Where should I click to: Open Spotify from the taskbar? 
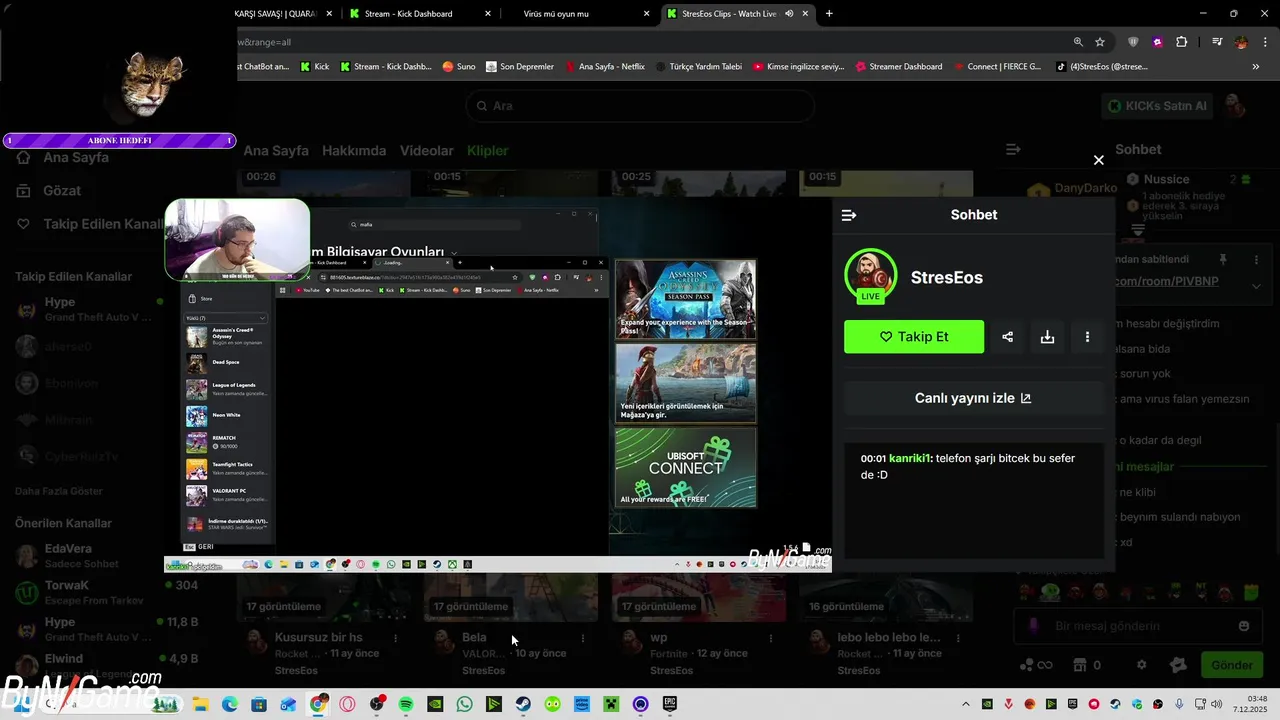406,704
